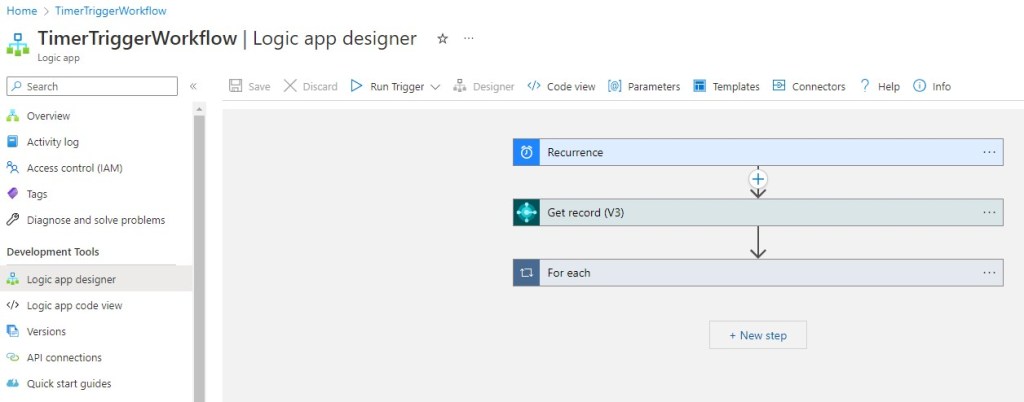1024x402 pixels.
Task: Insert a step using the plus circle
Action: pyautogui.click(x=758, y=179)
